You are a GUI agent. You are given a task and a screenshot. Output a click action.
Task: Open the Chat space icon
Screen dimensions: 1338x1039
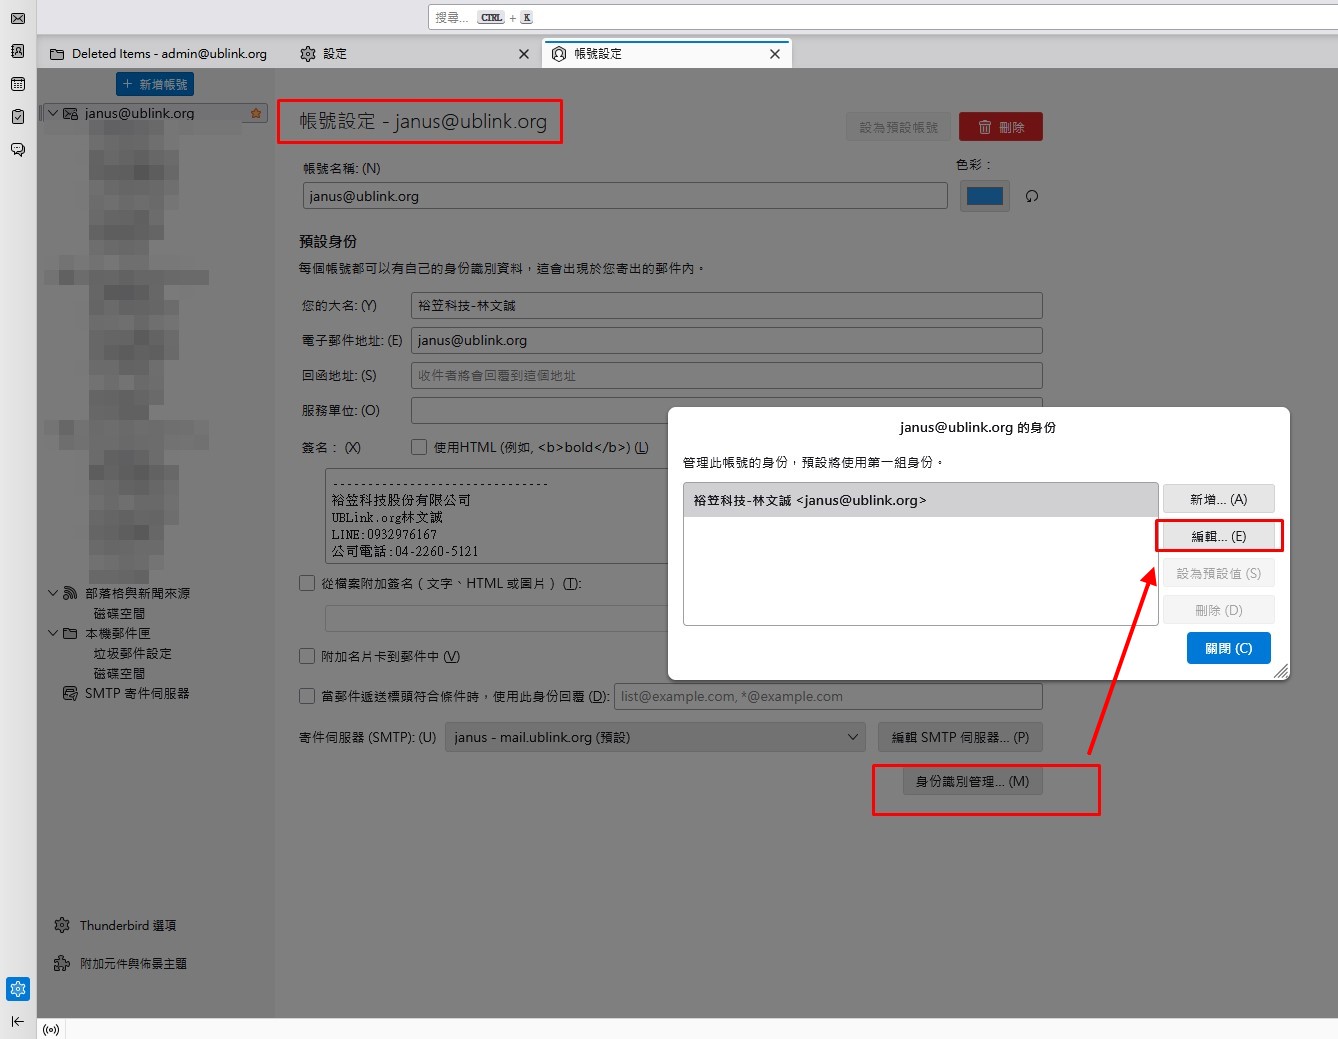[x=18, y=150]
